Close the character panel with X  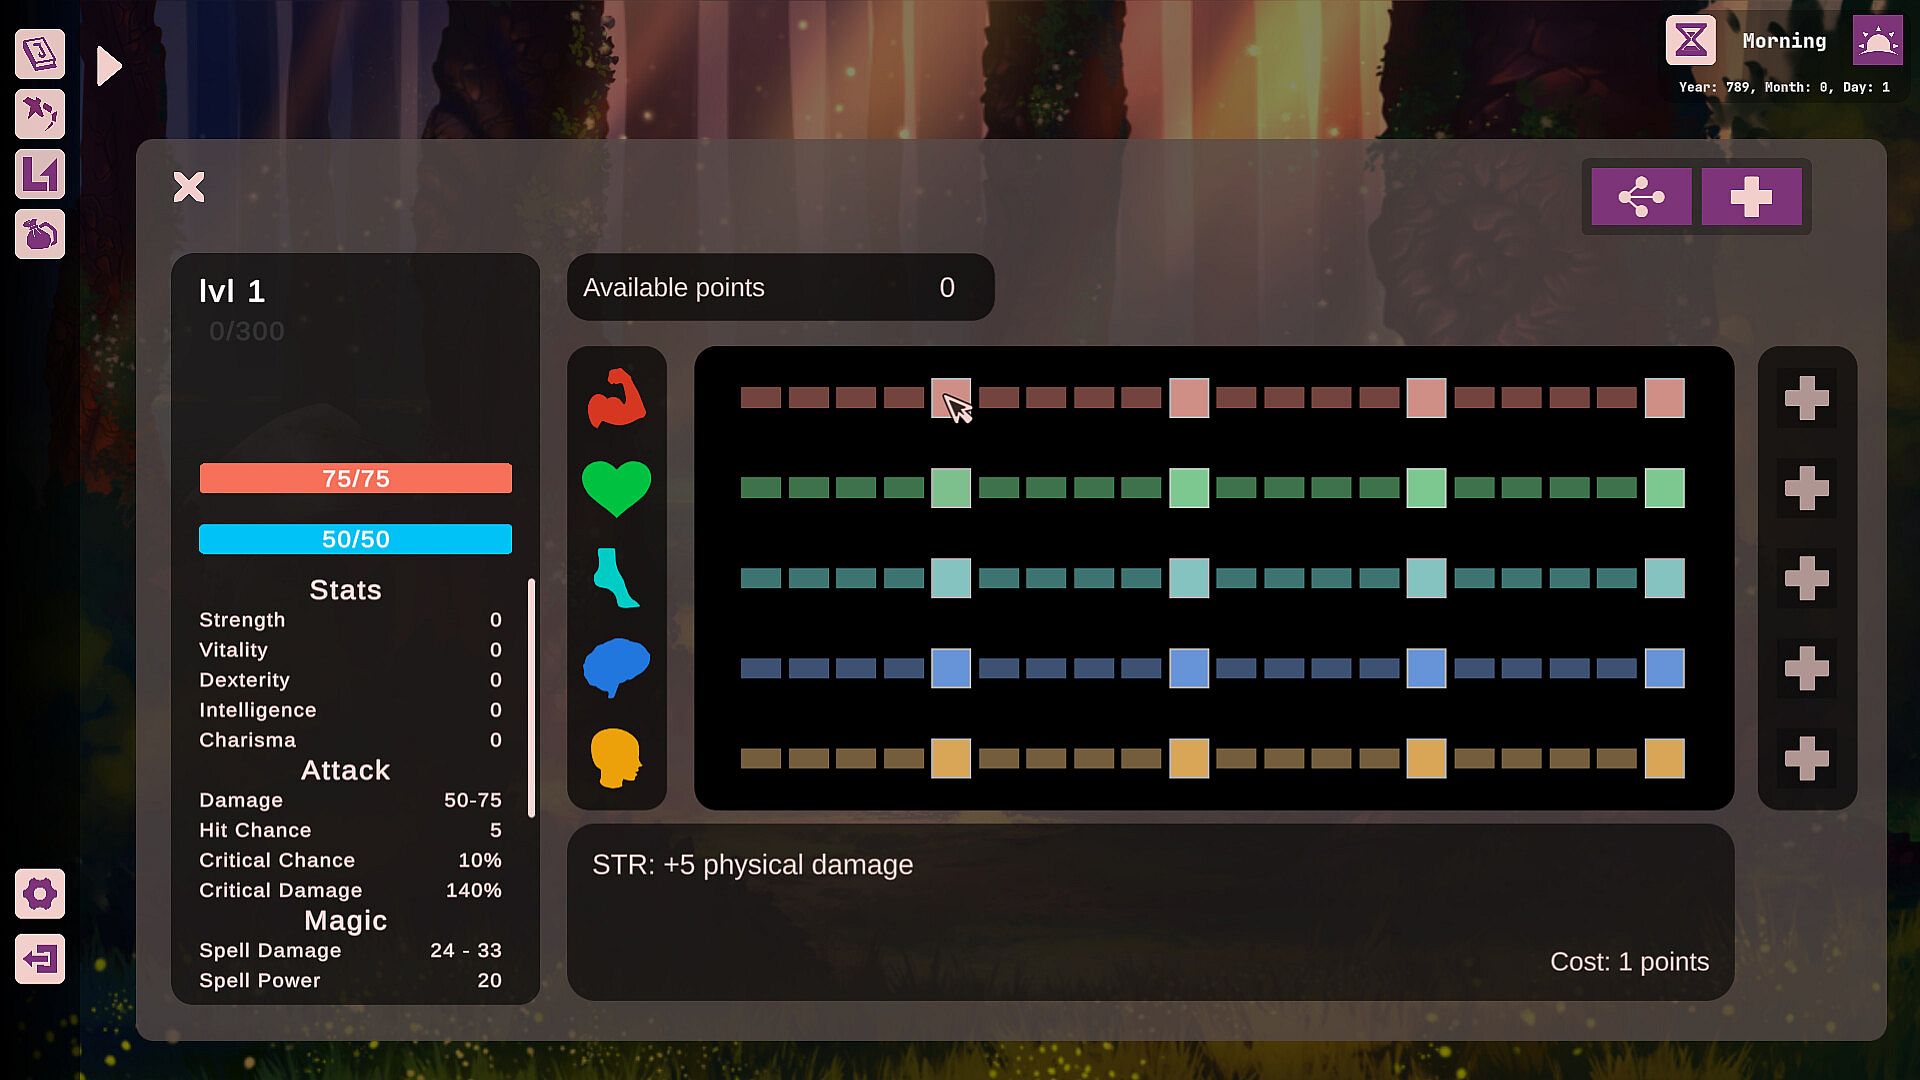(x=189, y=187)
